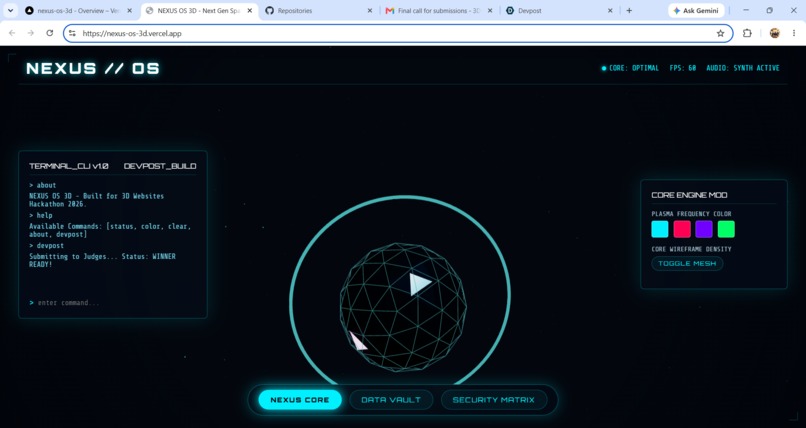Close the nexus-os-3d Overview tab
Viewport: 806px width, 428px height.
click(130, 10)
